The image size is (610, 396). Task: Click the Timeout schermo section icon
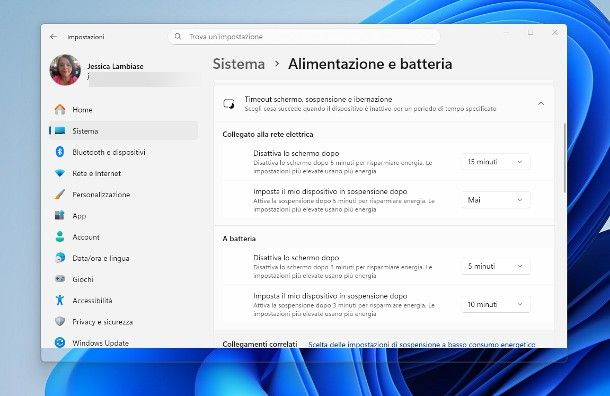click(x=229, y=104)
